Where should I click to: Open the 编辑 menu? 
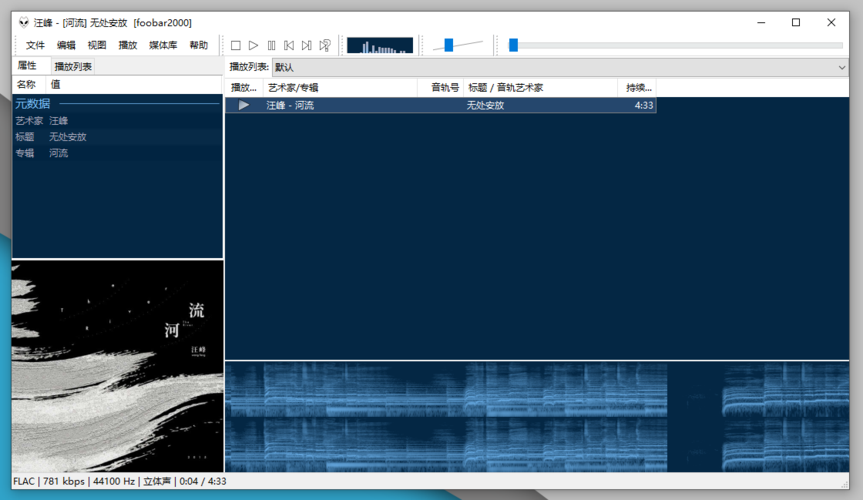66,45
